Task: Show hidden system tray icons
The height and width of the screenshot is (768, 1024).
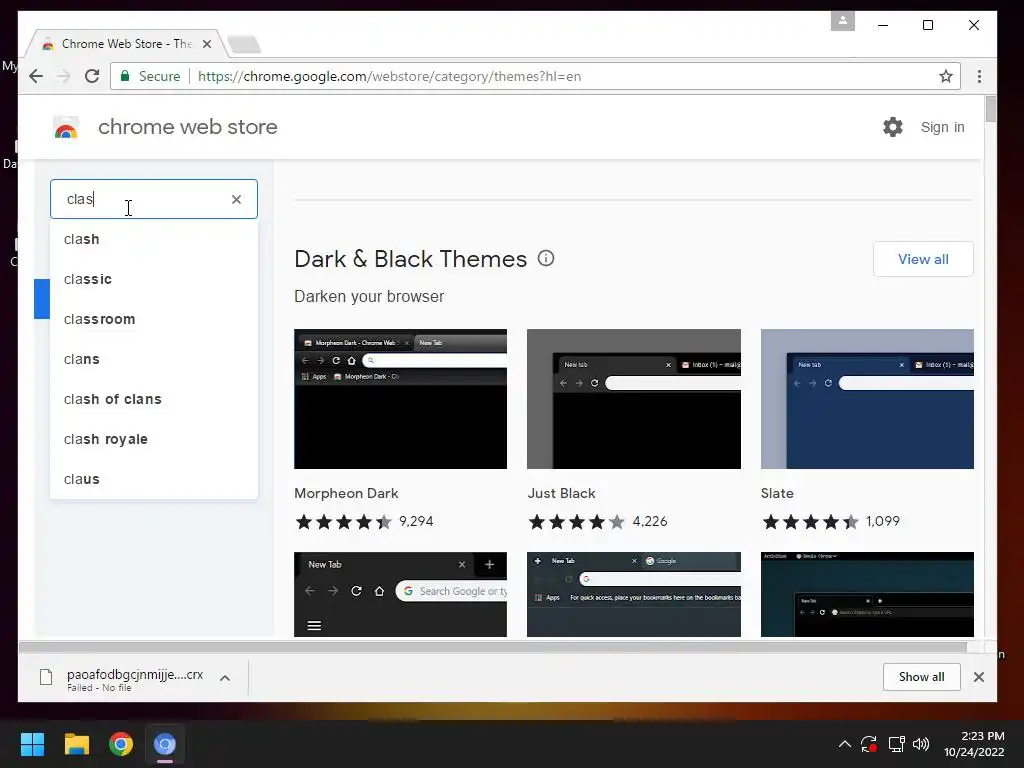Action: tap(844, 744)
